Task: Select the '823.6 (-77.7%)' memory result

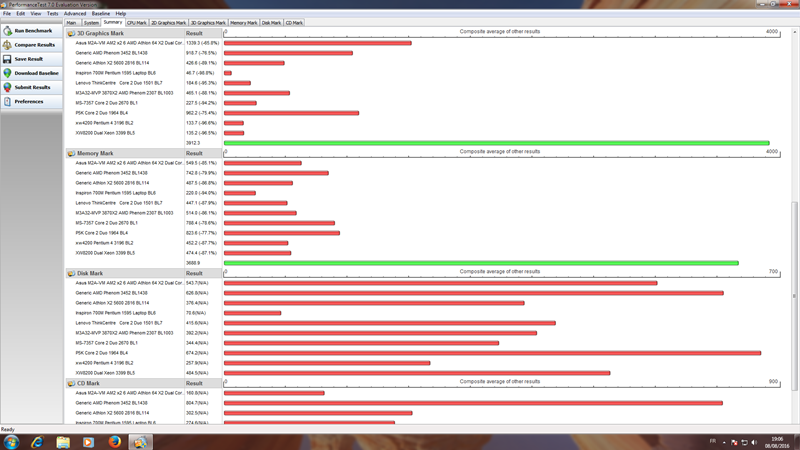Action: [202, 233]
